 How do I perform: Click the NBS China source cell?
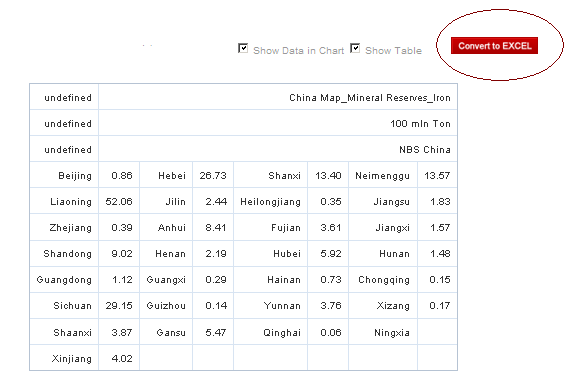pyautogui.click(x=278, y=149)
